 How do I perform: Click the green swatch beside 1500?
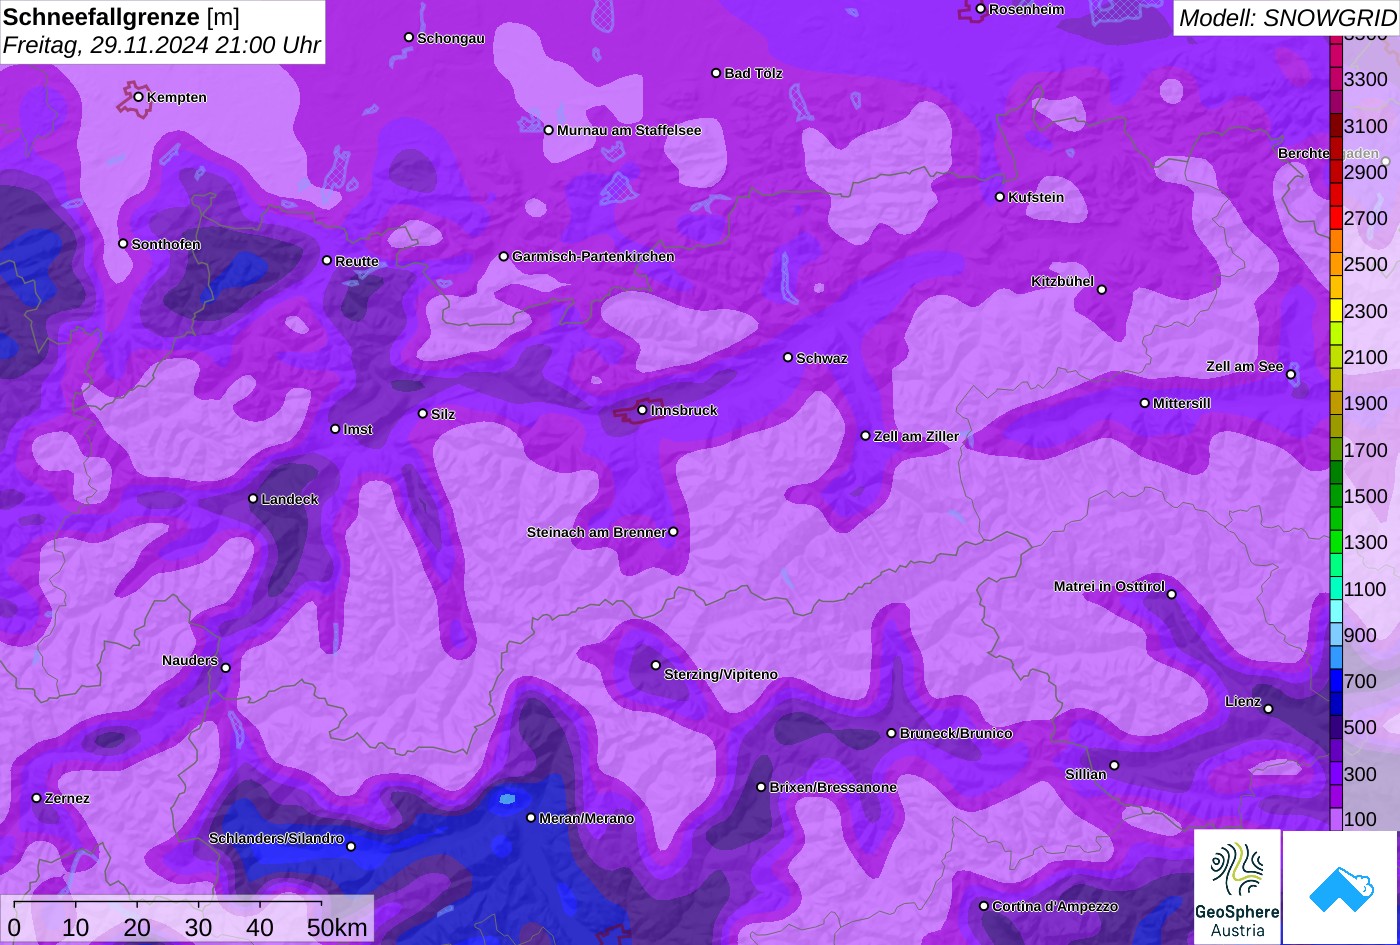[x=1336, y=496]
